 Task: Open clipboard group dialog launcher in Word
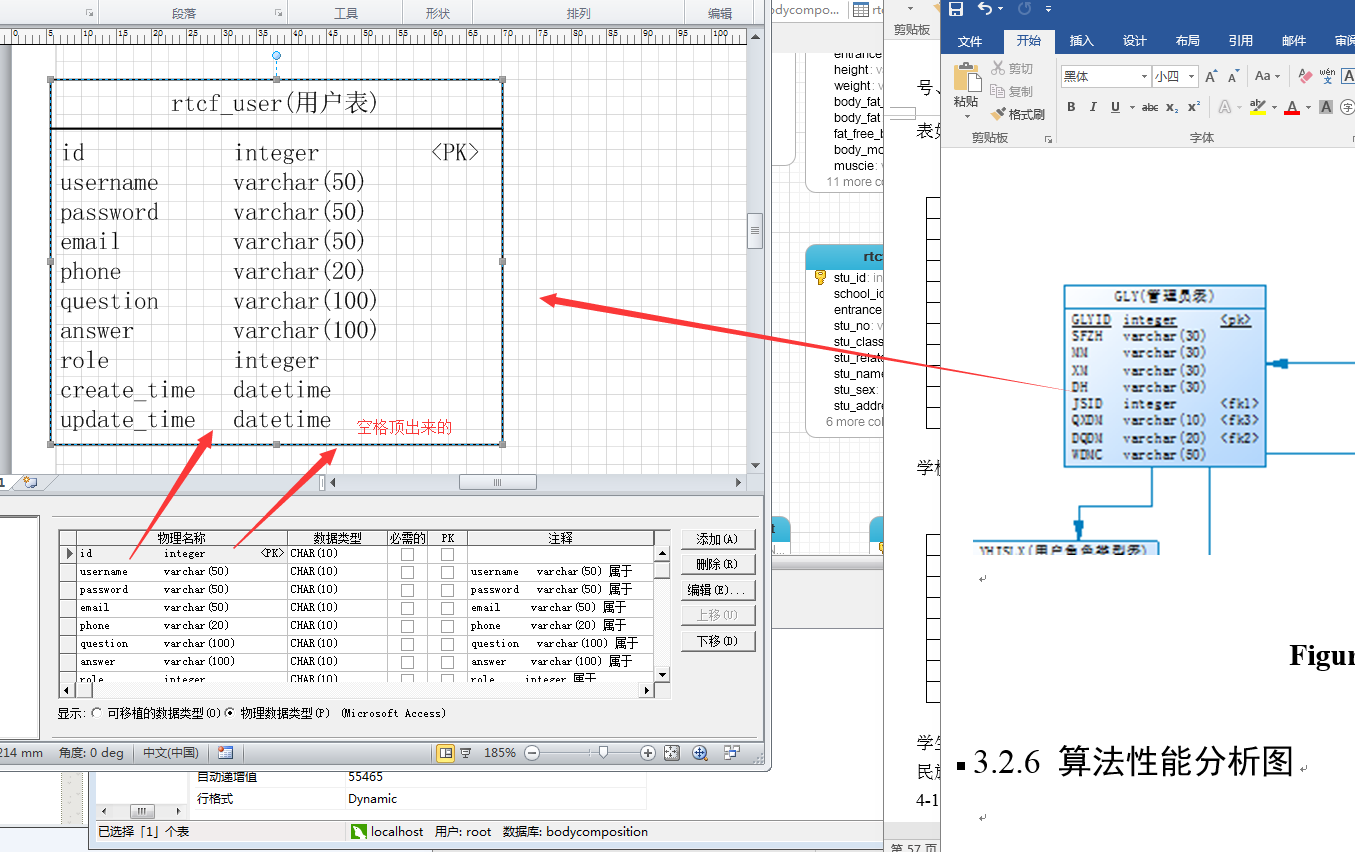pyautogui.click(x=1048, y=139)
